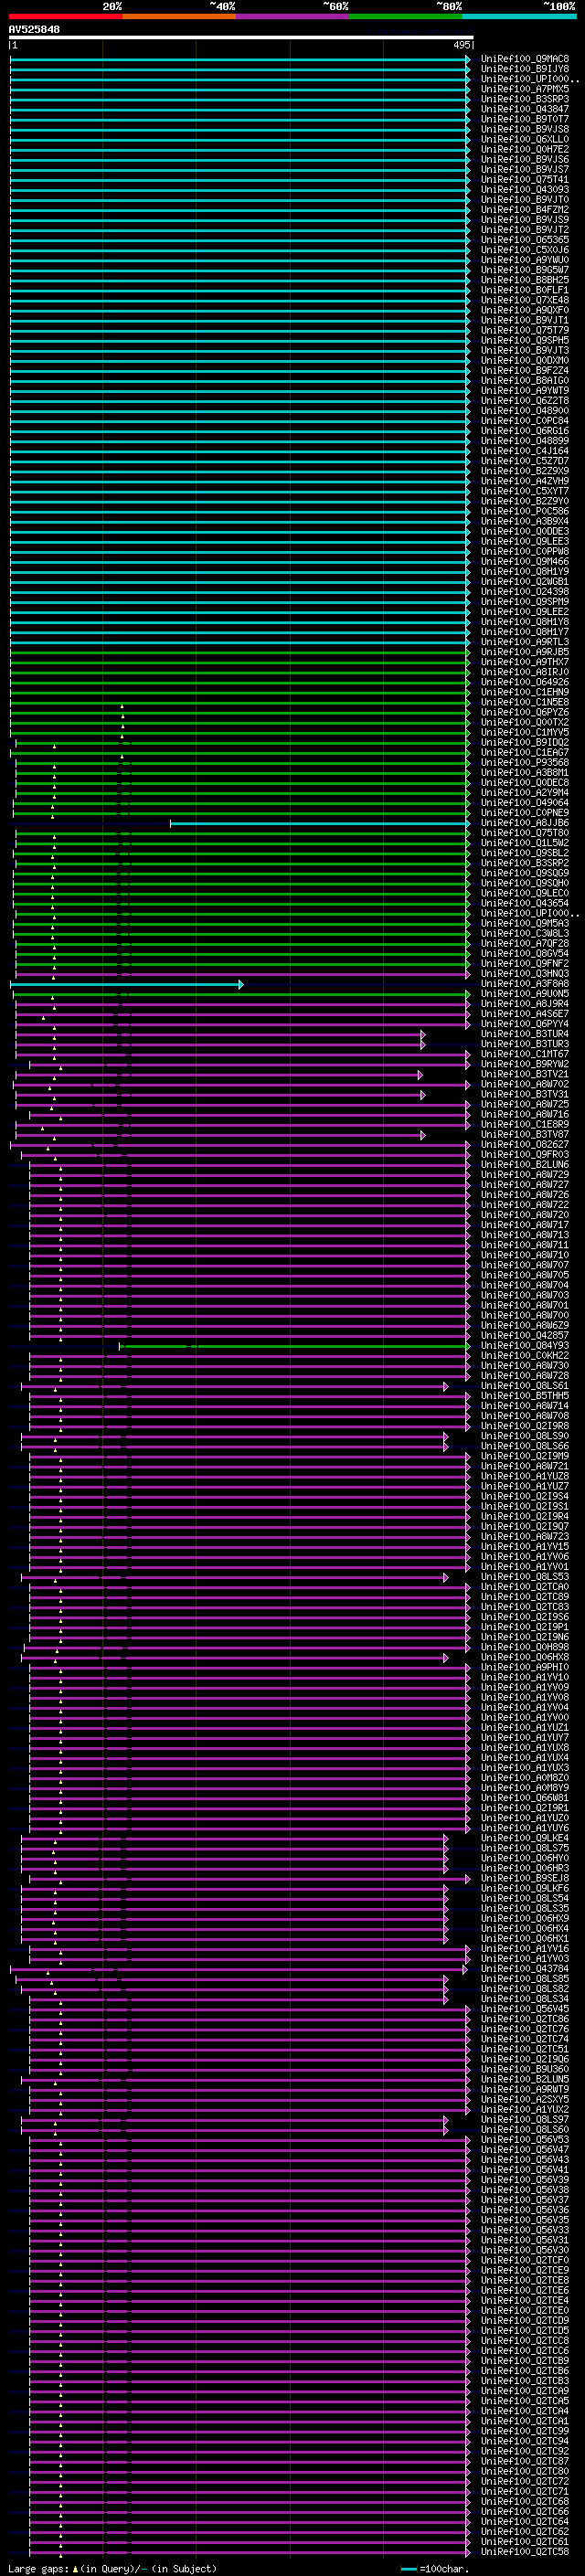Click hit label UniRef100_B5THM5
The width and height of the screenshot is (585, 2576).
pyautogui.click(x=525, y=1396)
